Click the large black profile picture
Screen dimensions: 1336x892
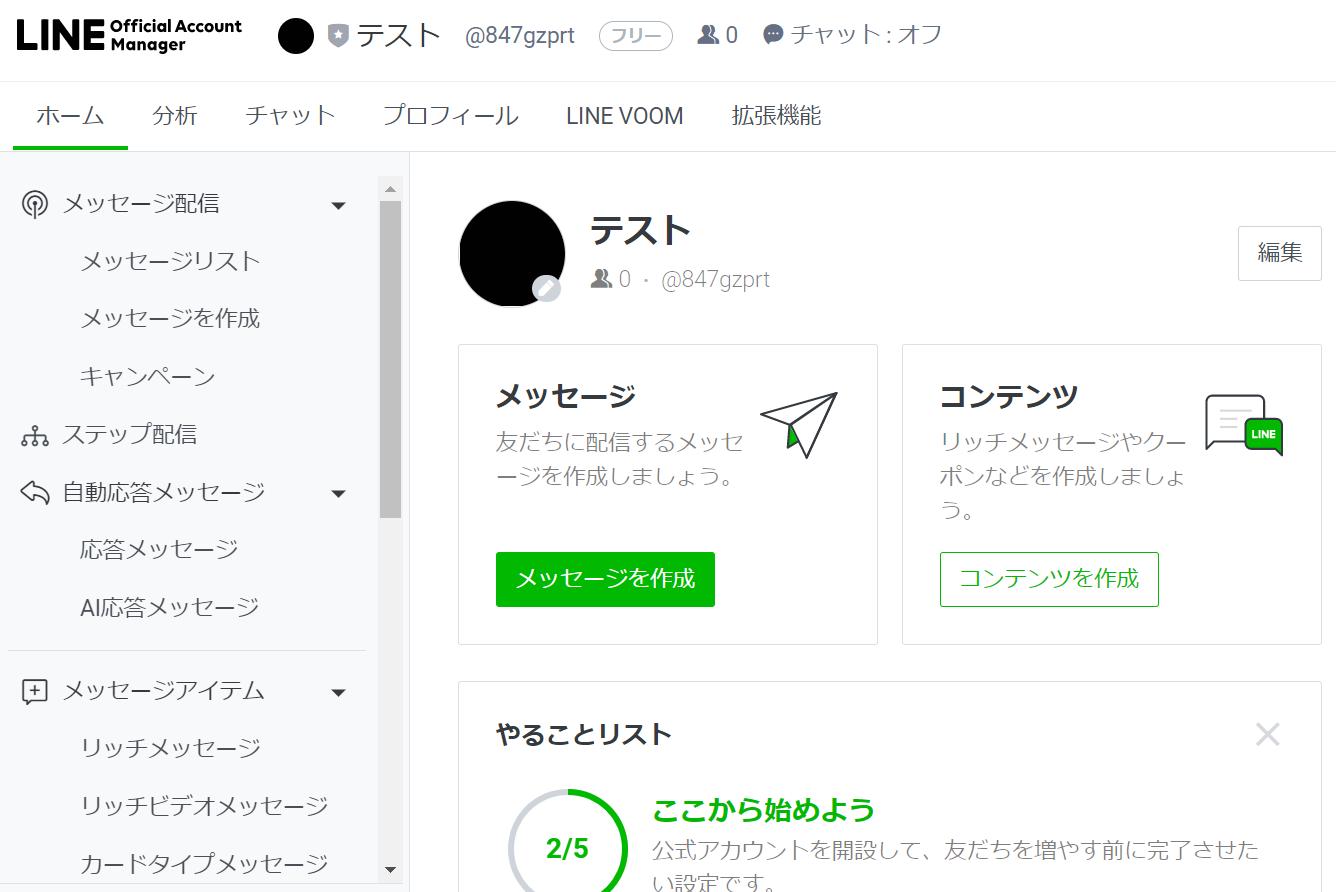click(512, 253)
